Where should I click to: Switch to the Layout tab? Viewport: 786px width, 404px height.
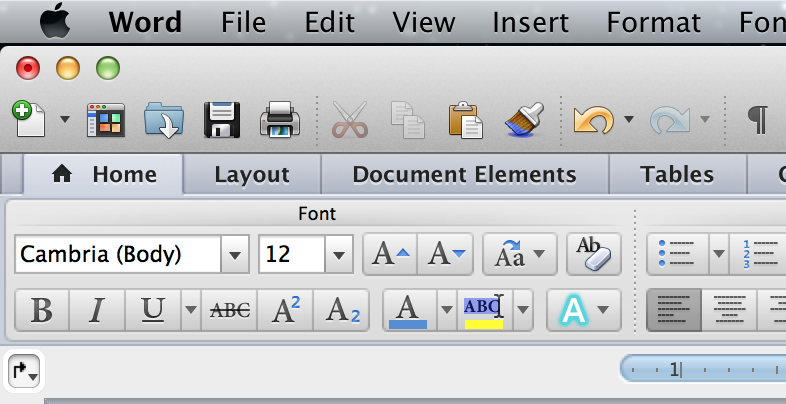pyautogui.click(x=252, y=174)
